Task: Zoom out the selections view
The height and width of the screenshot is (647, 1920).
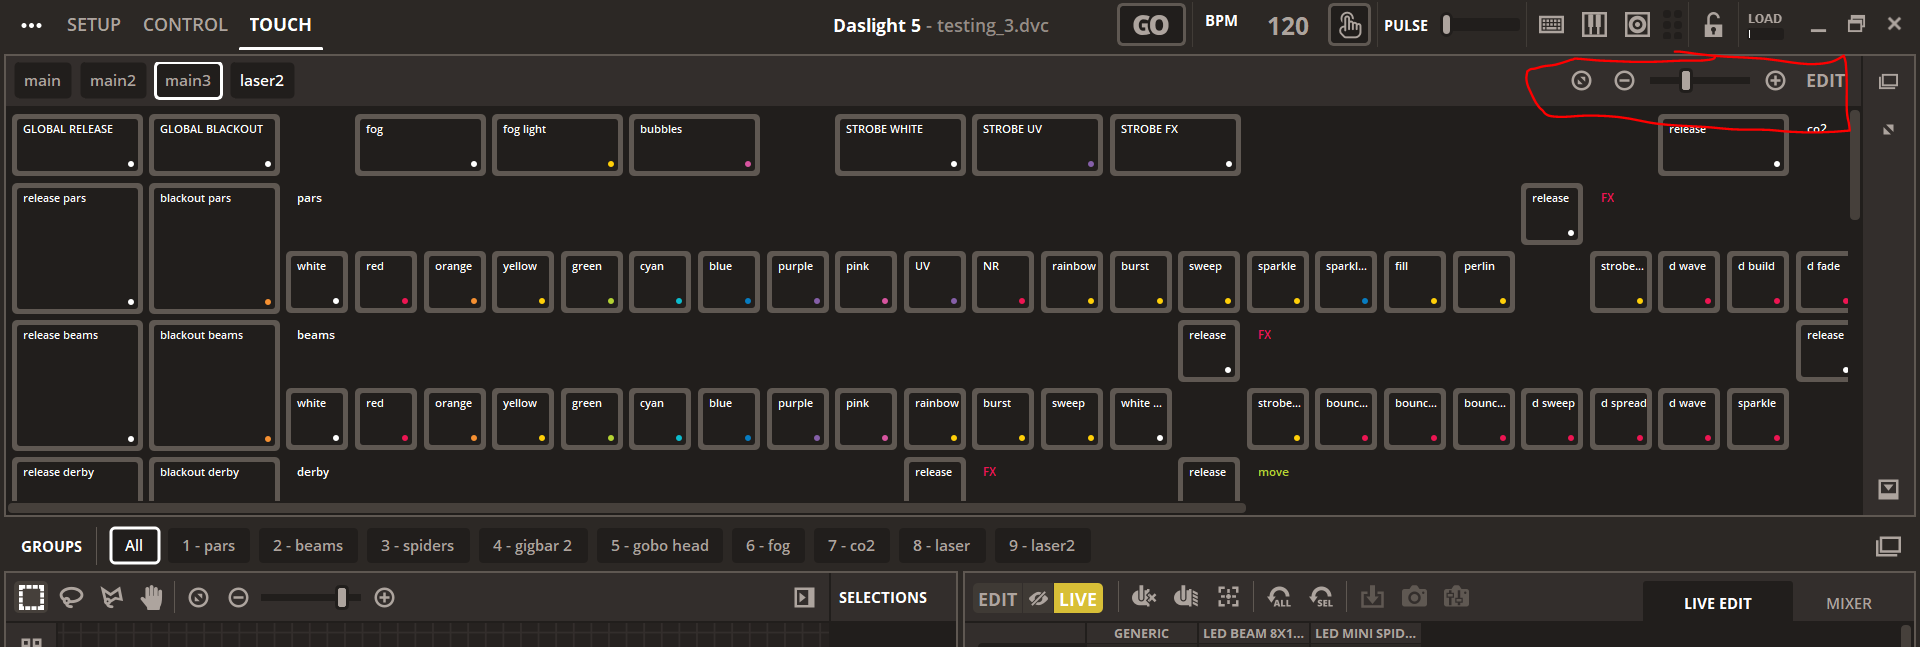Action: tap(238, 598)
